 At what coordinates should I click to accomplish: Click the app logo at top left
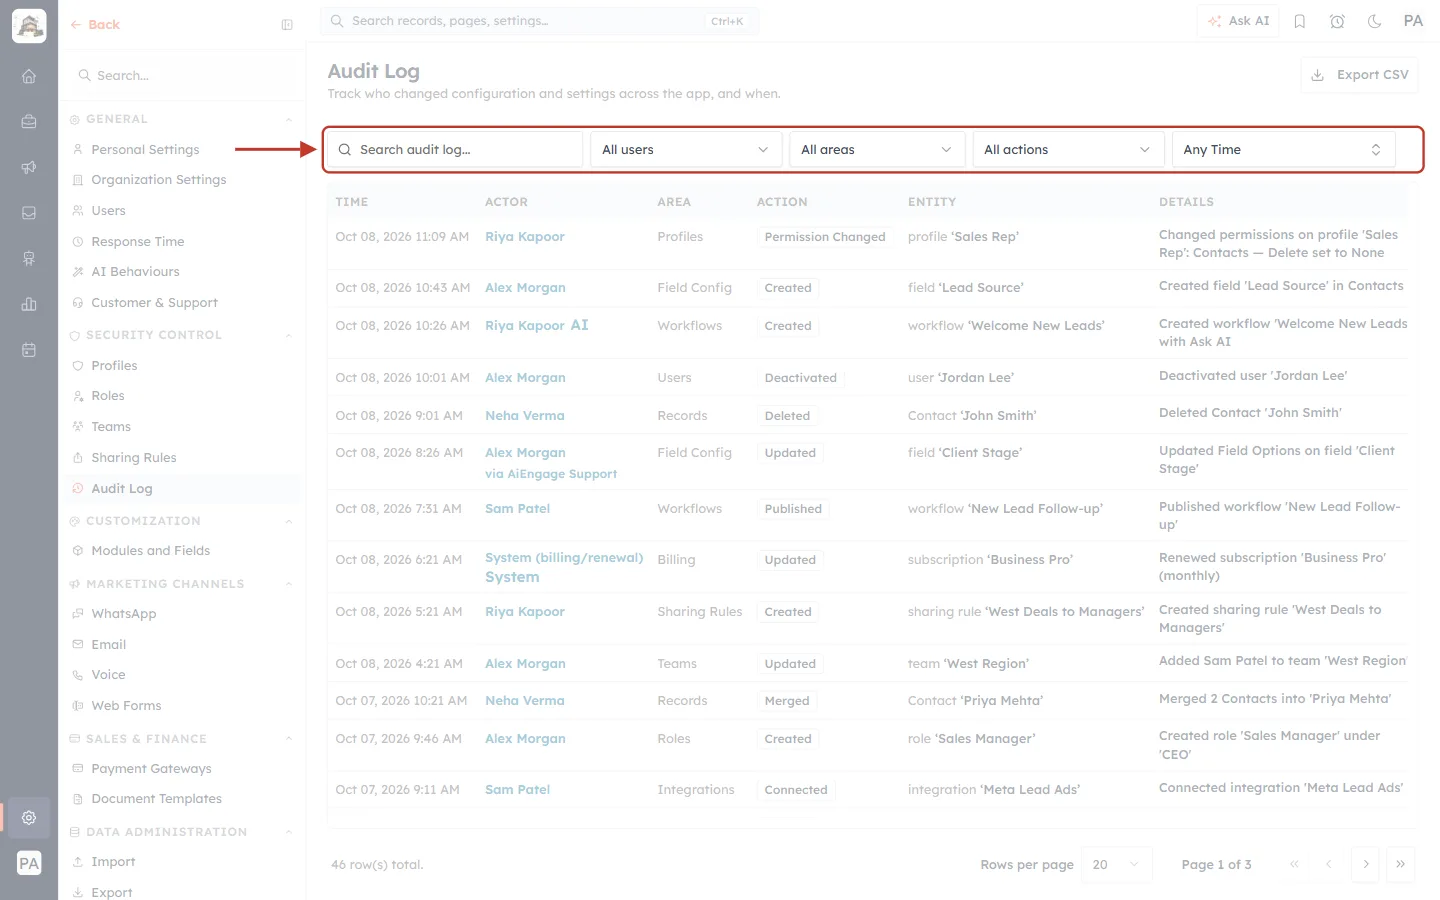tap(29, 26)
